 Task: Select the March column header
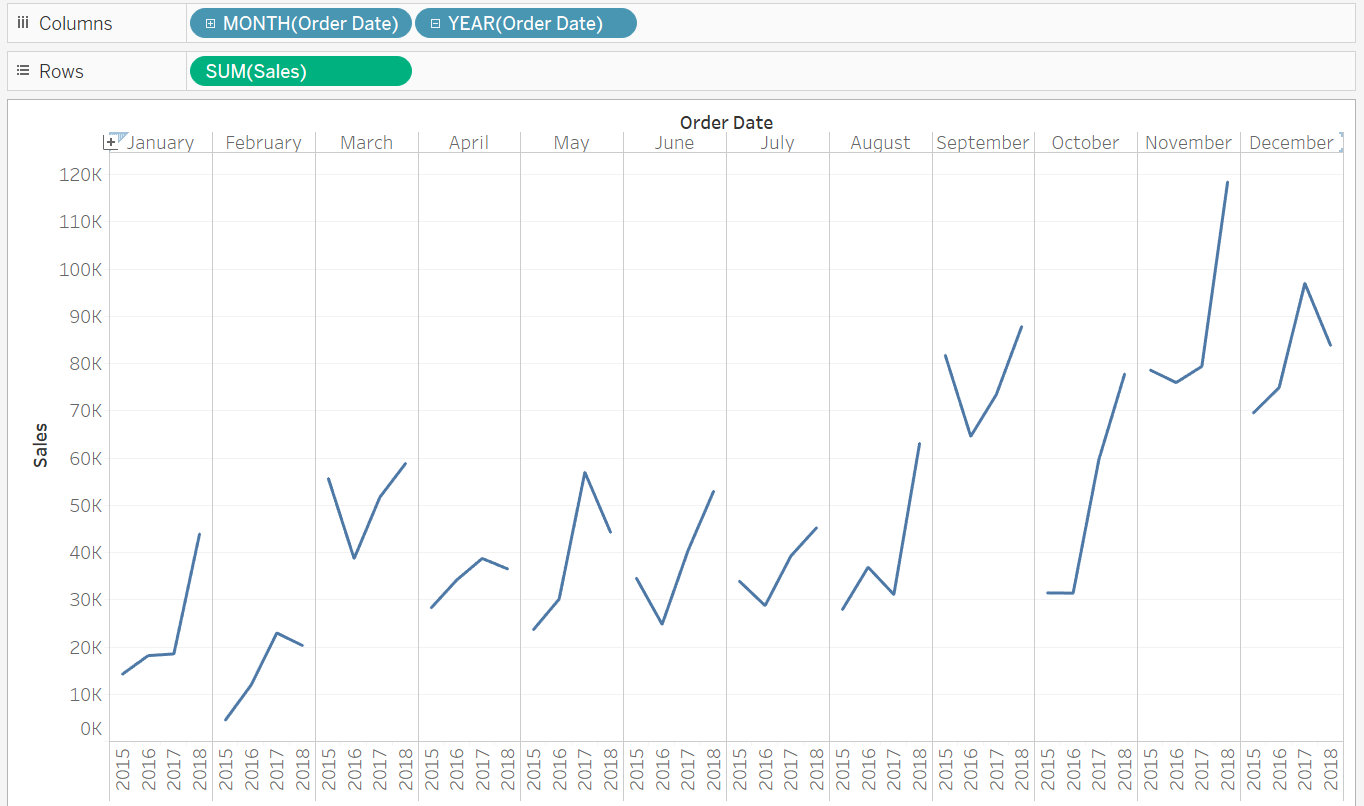click(366, 143)
